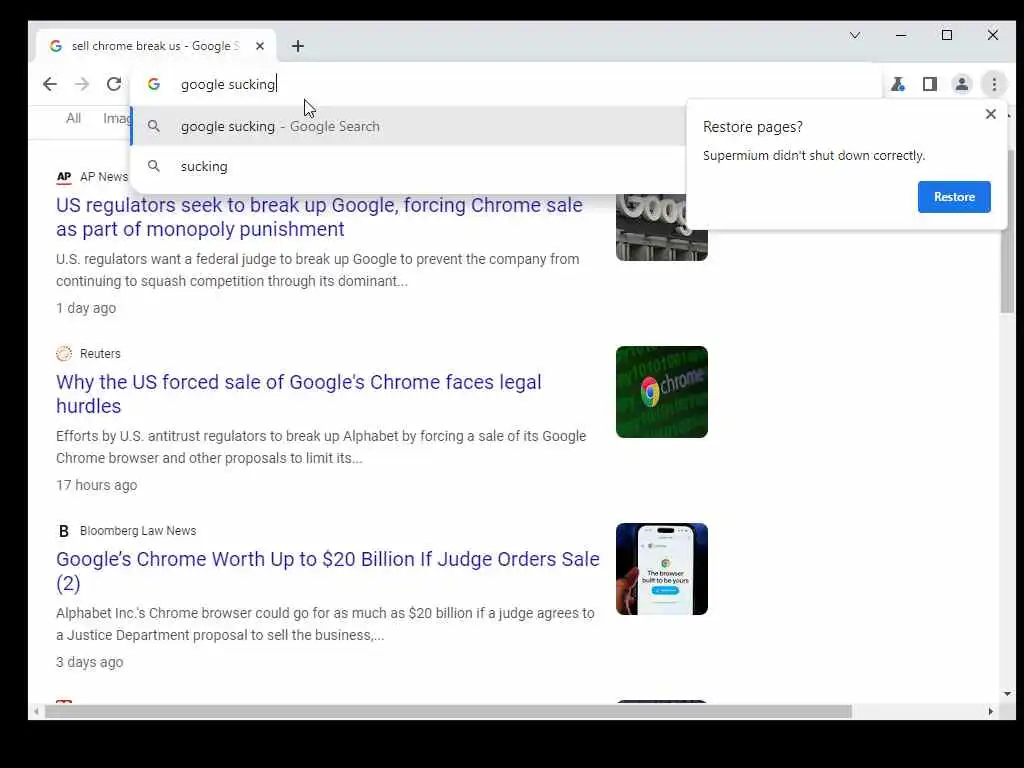Click the scroll down arrow
The height and width of the screenshot is (768, 1024).
pos(1008,694)
